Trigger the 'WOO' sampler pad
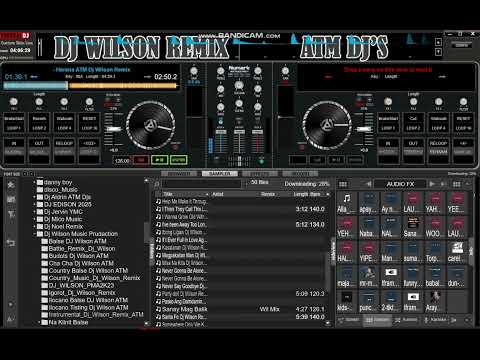This screenshot has width=480, height=360. [x=435, y=227]
